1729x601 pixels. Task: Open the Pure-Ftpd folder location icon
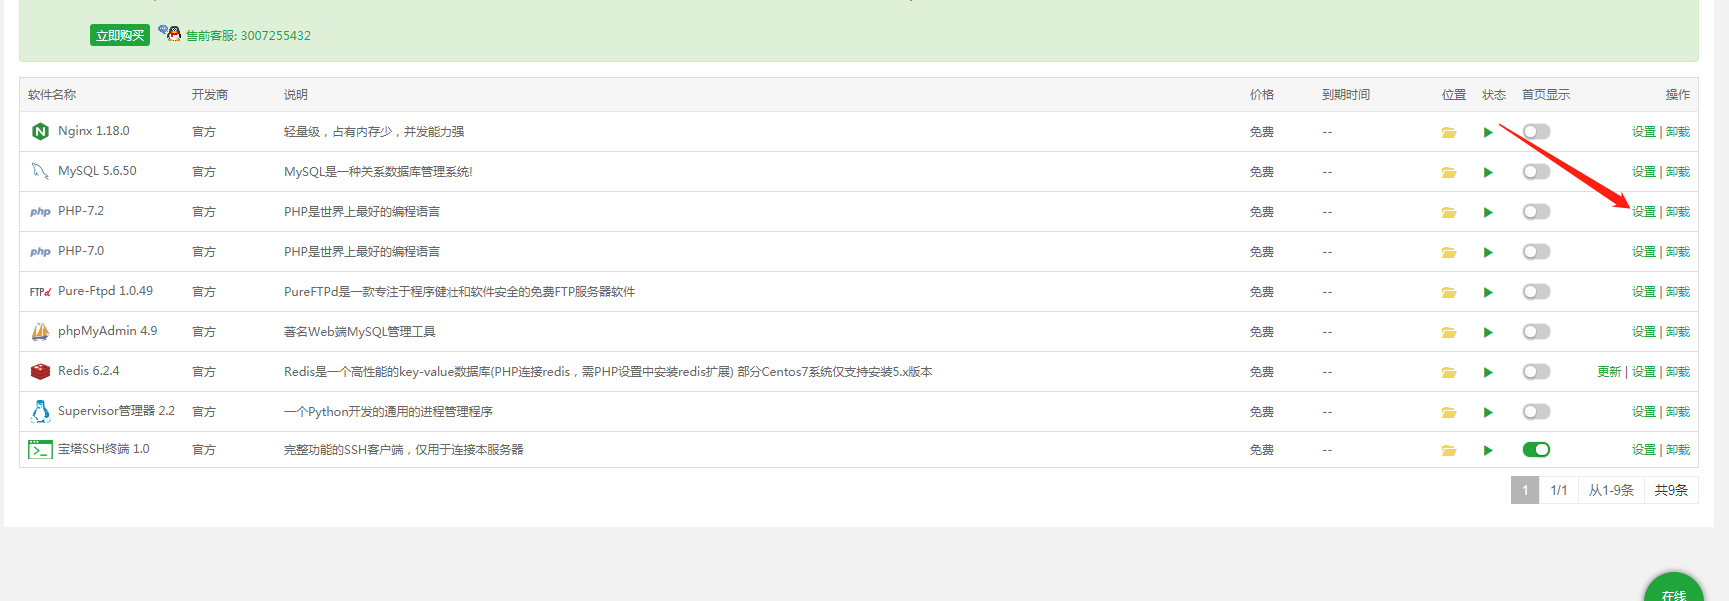click(x=1448, y=292)
